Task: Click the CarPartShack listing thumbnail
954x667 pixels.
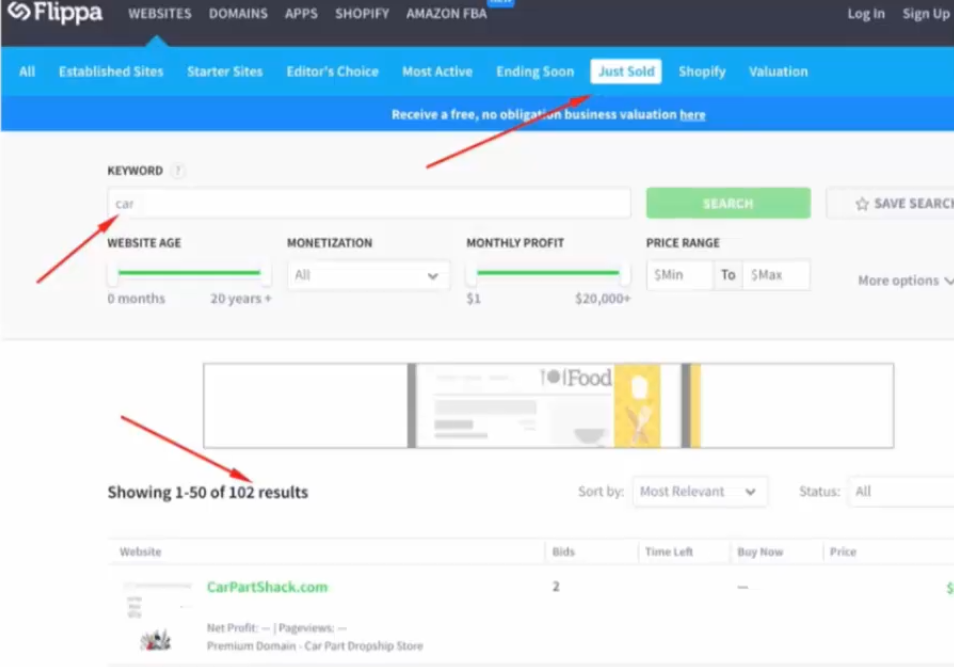Action: pos(156,615)
